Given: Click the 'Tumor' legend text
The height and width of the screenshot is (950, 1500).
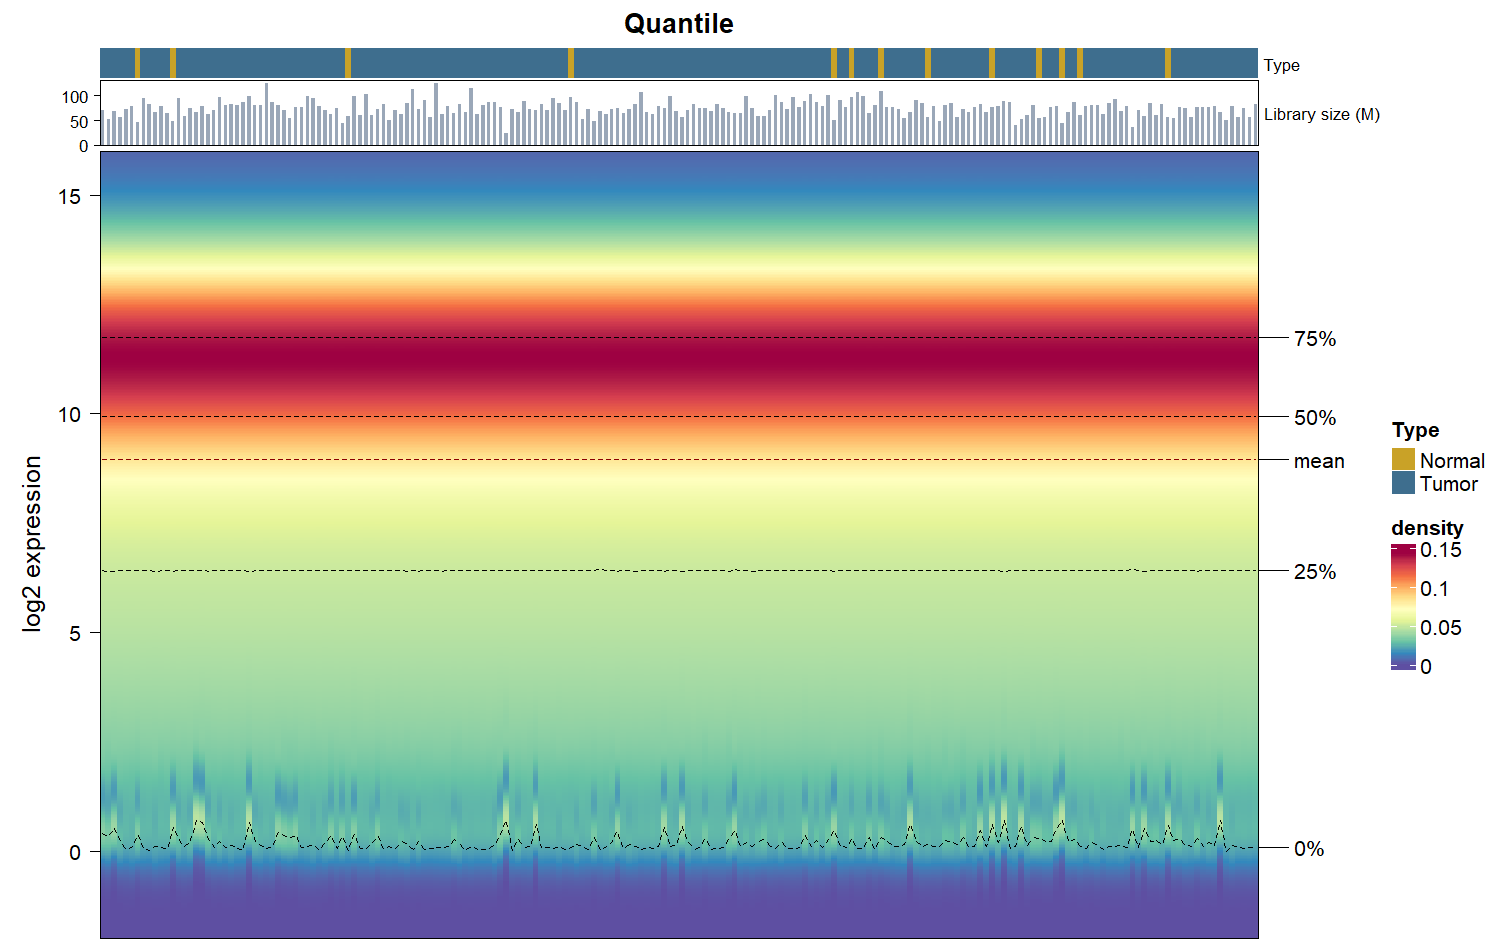Looking at the screenshot, I should tap(1448, 484).
